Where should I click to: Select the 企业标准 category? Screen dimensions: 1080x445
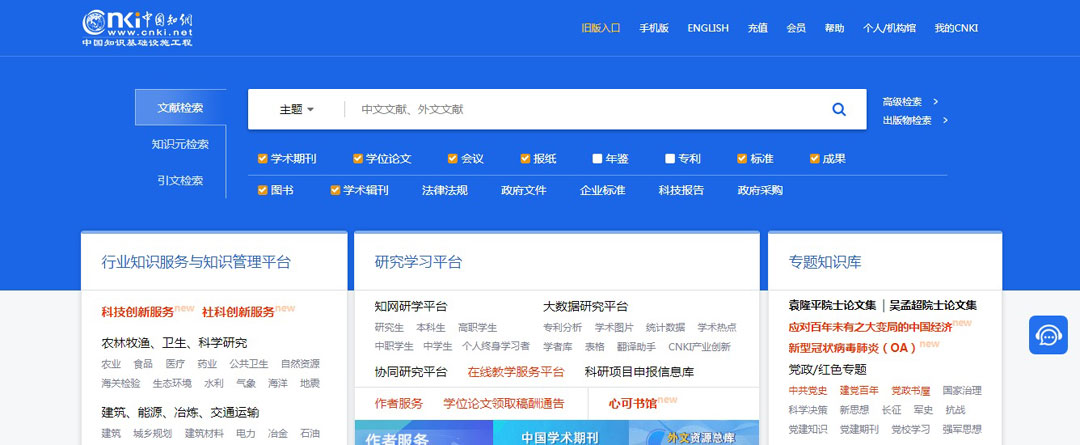(603, 190)
